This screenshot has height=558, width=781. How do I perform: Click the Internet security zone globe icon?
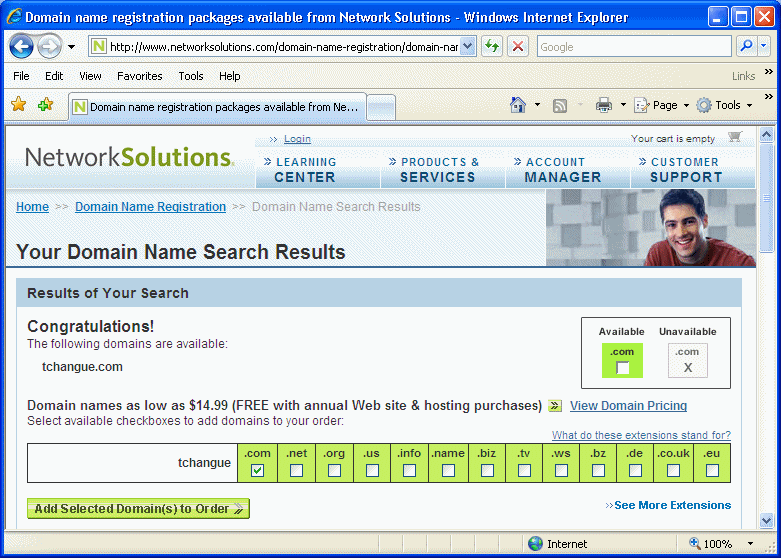[535, 544]
